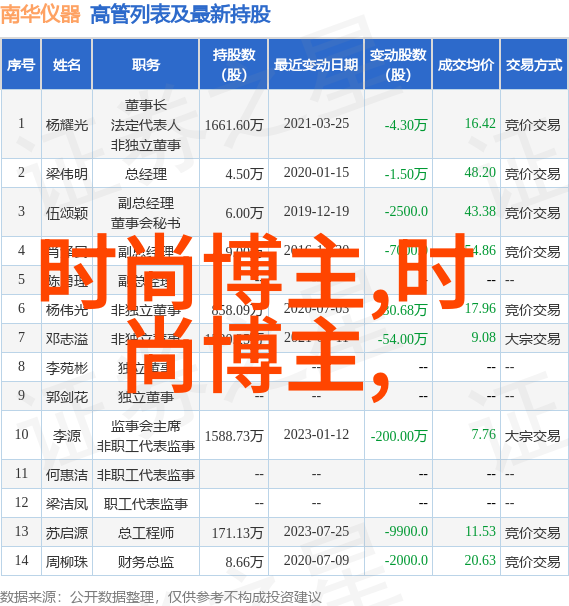Viewport: 569px width, 606px height.
Task: Click 大宗交易 in the 李源 row
Action: click(532, 436)
